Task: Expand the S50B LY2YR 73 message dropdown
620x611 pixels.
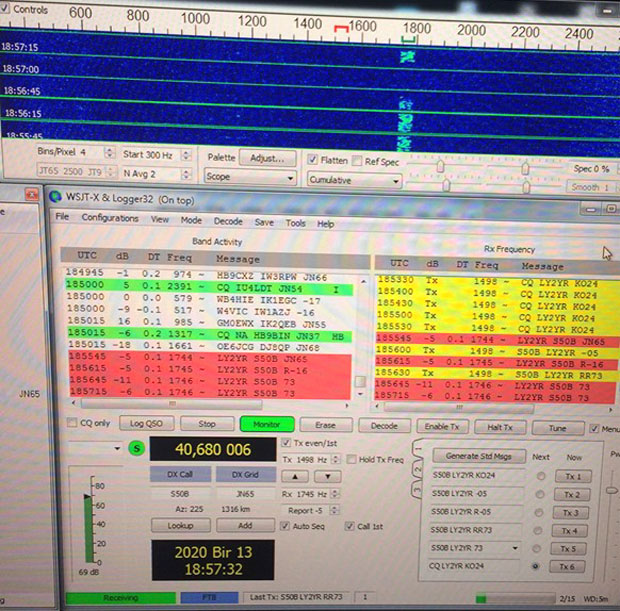Action: point(515,549)
